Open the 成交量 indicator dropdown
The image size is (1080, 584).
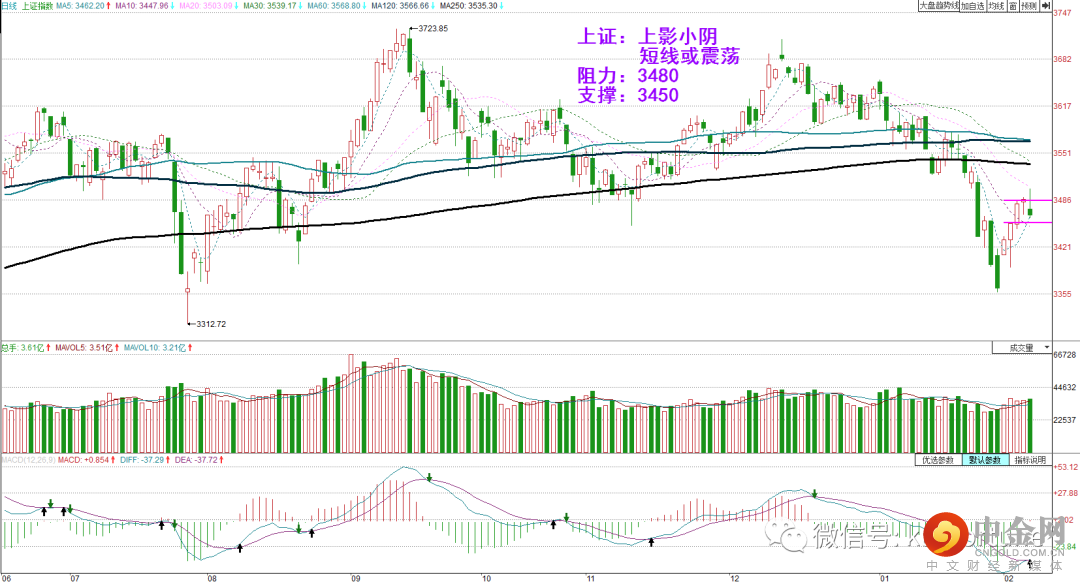coord(1021,348)
